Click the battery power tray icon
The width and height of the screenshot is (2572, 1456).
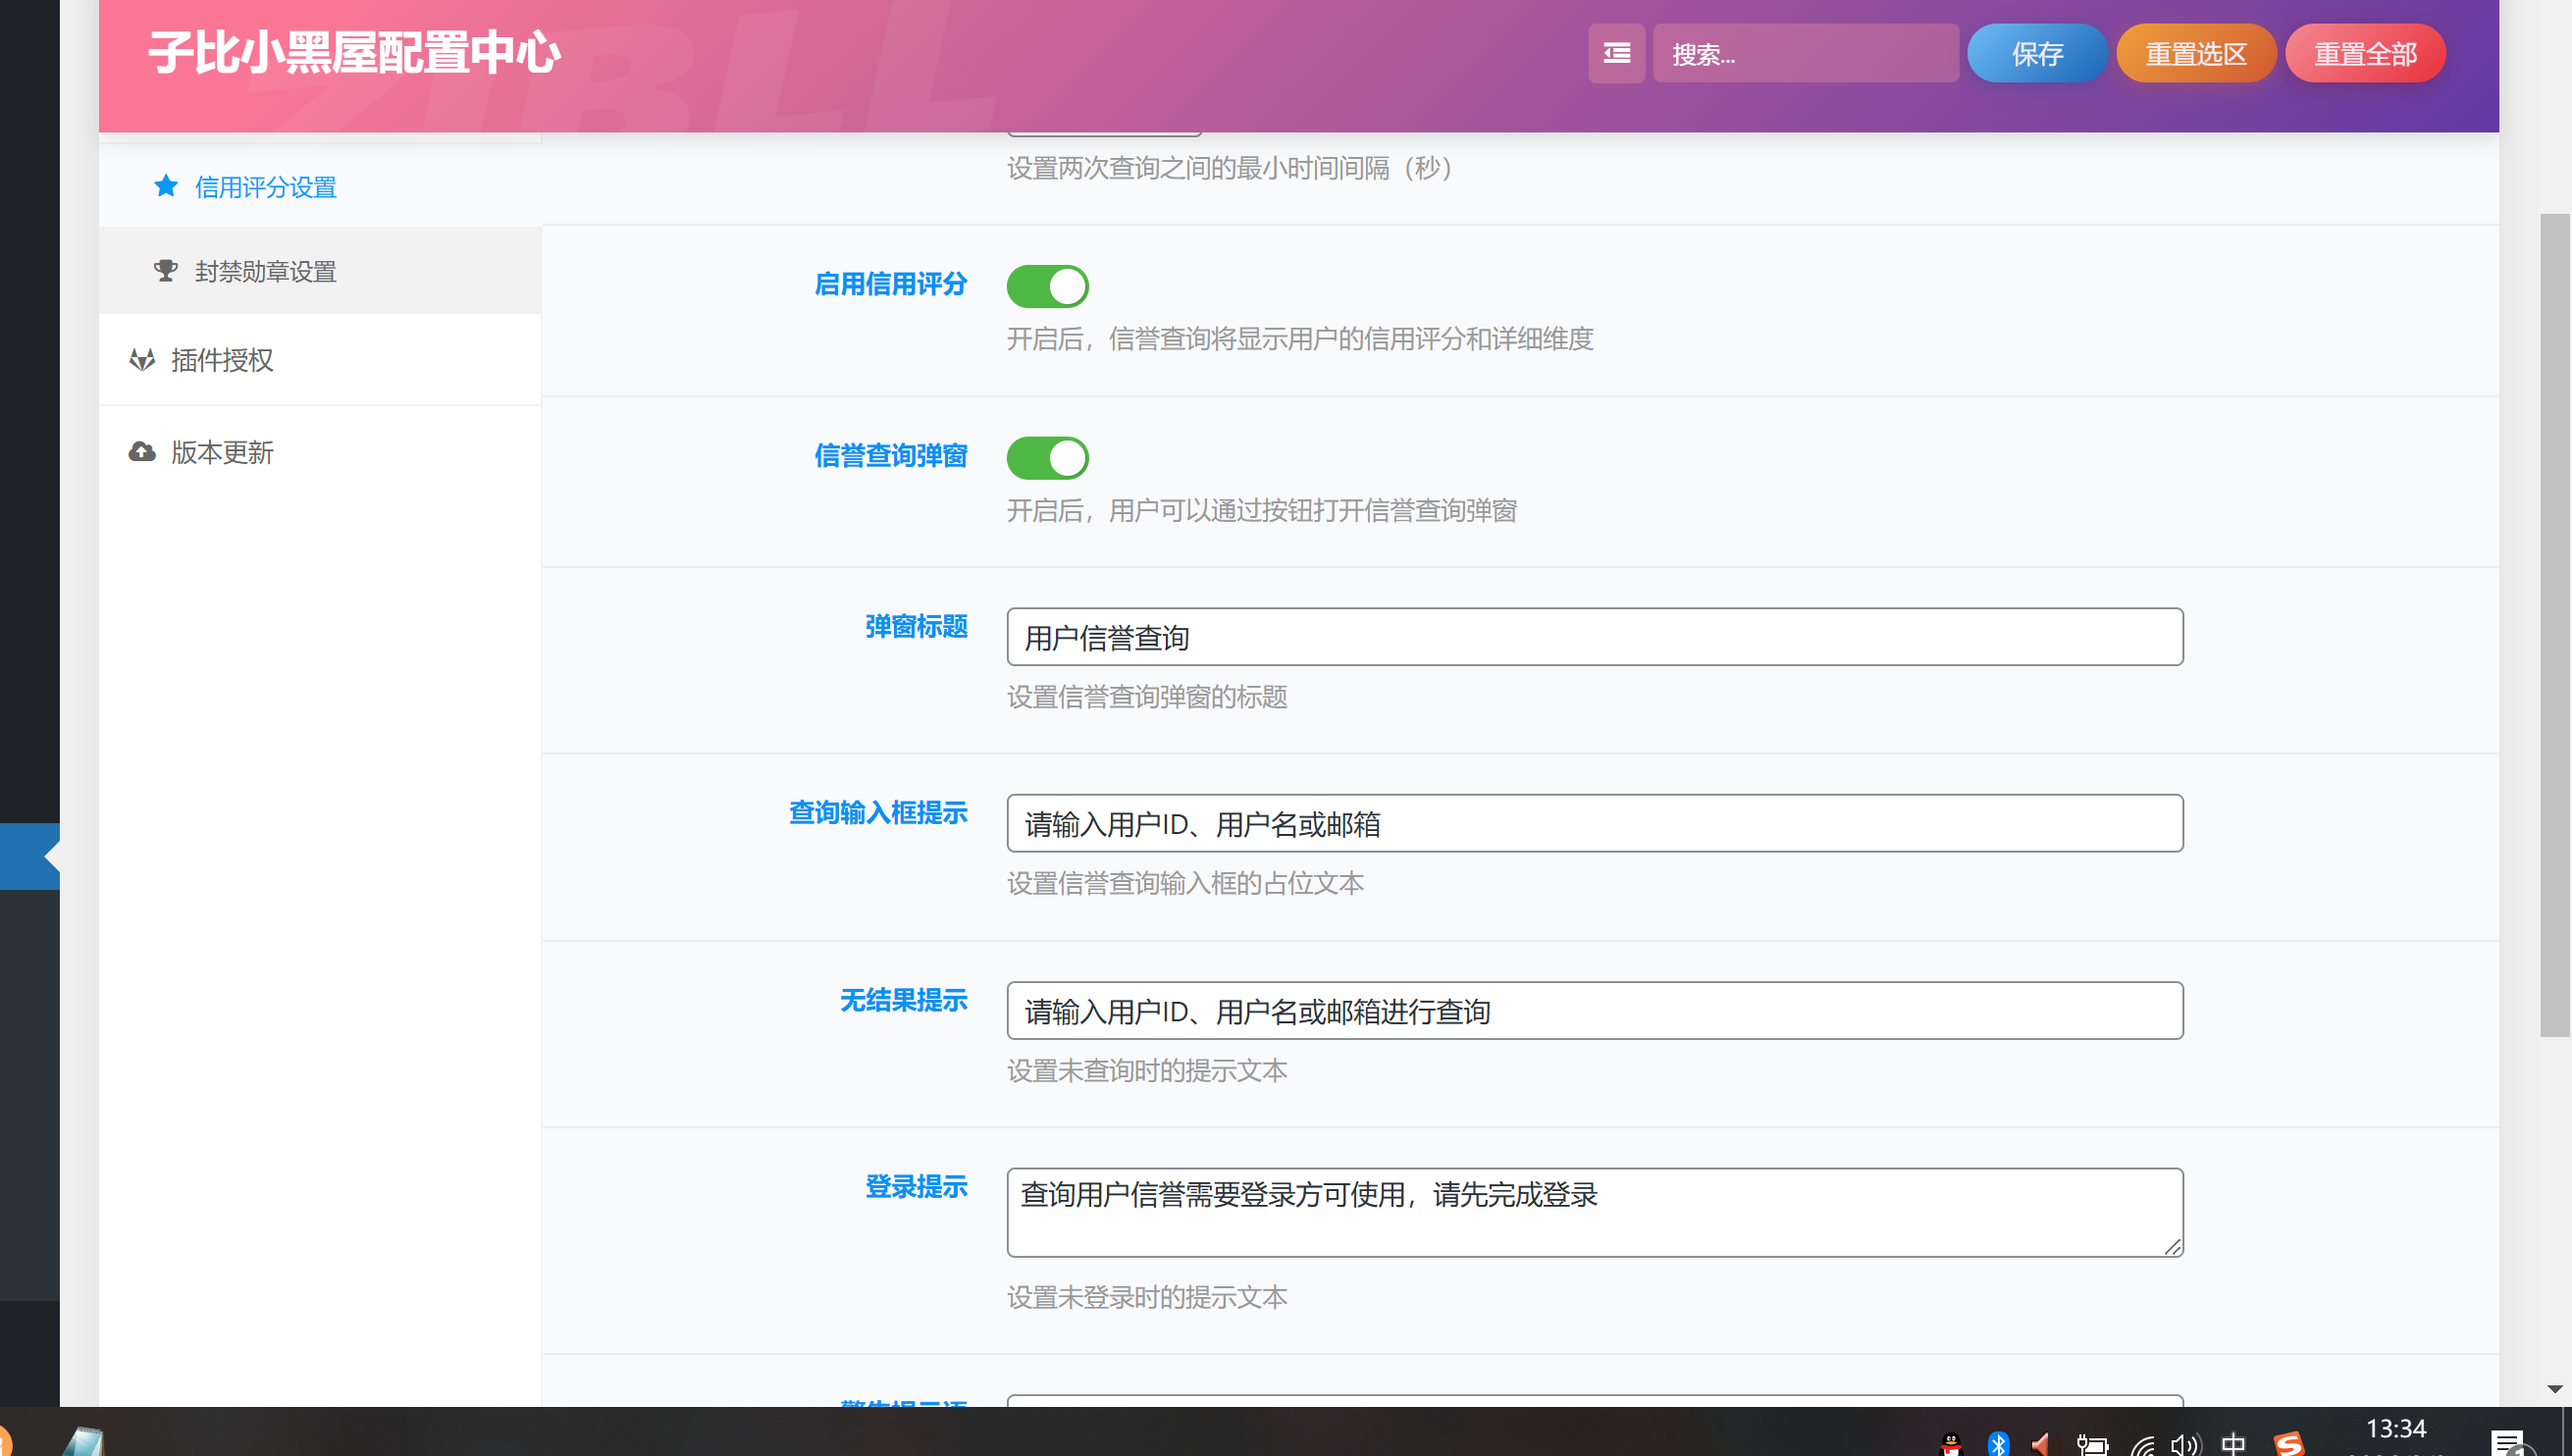(x=2092, y=1444)
